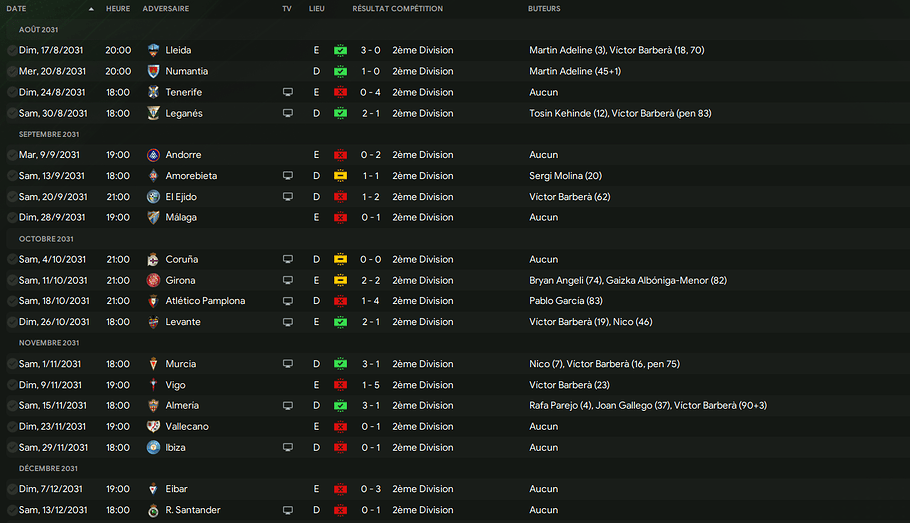Sort by the DATE column arrow
The width and height of the screenshot is (910, 523).
tap(91, 9)
